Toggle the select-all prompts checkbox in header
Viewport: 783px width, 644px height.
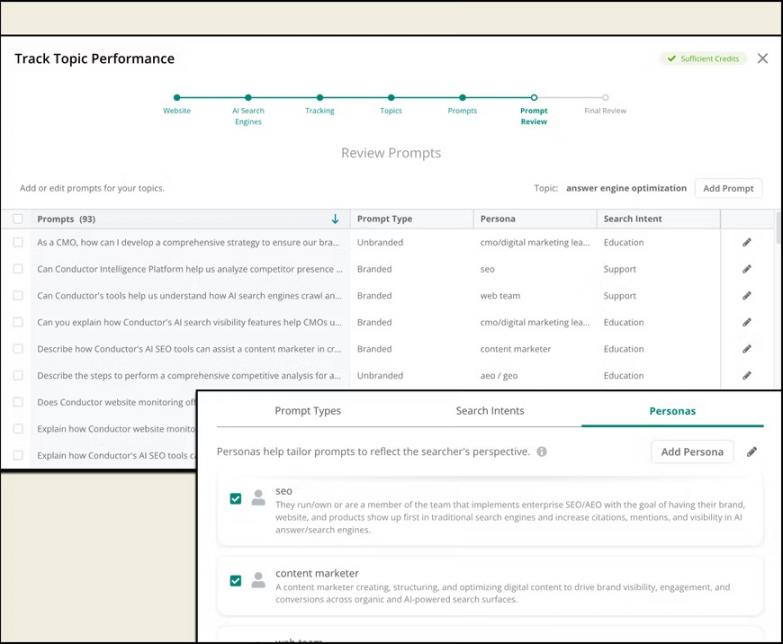click(18, 219)
